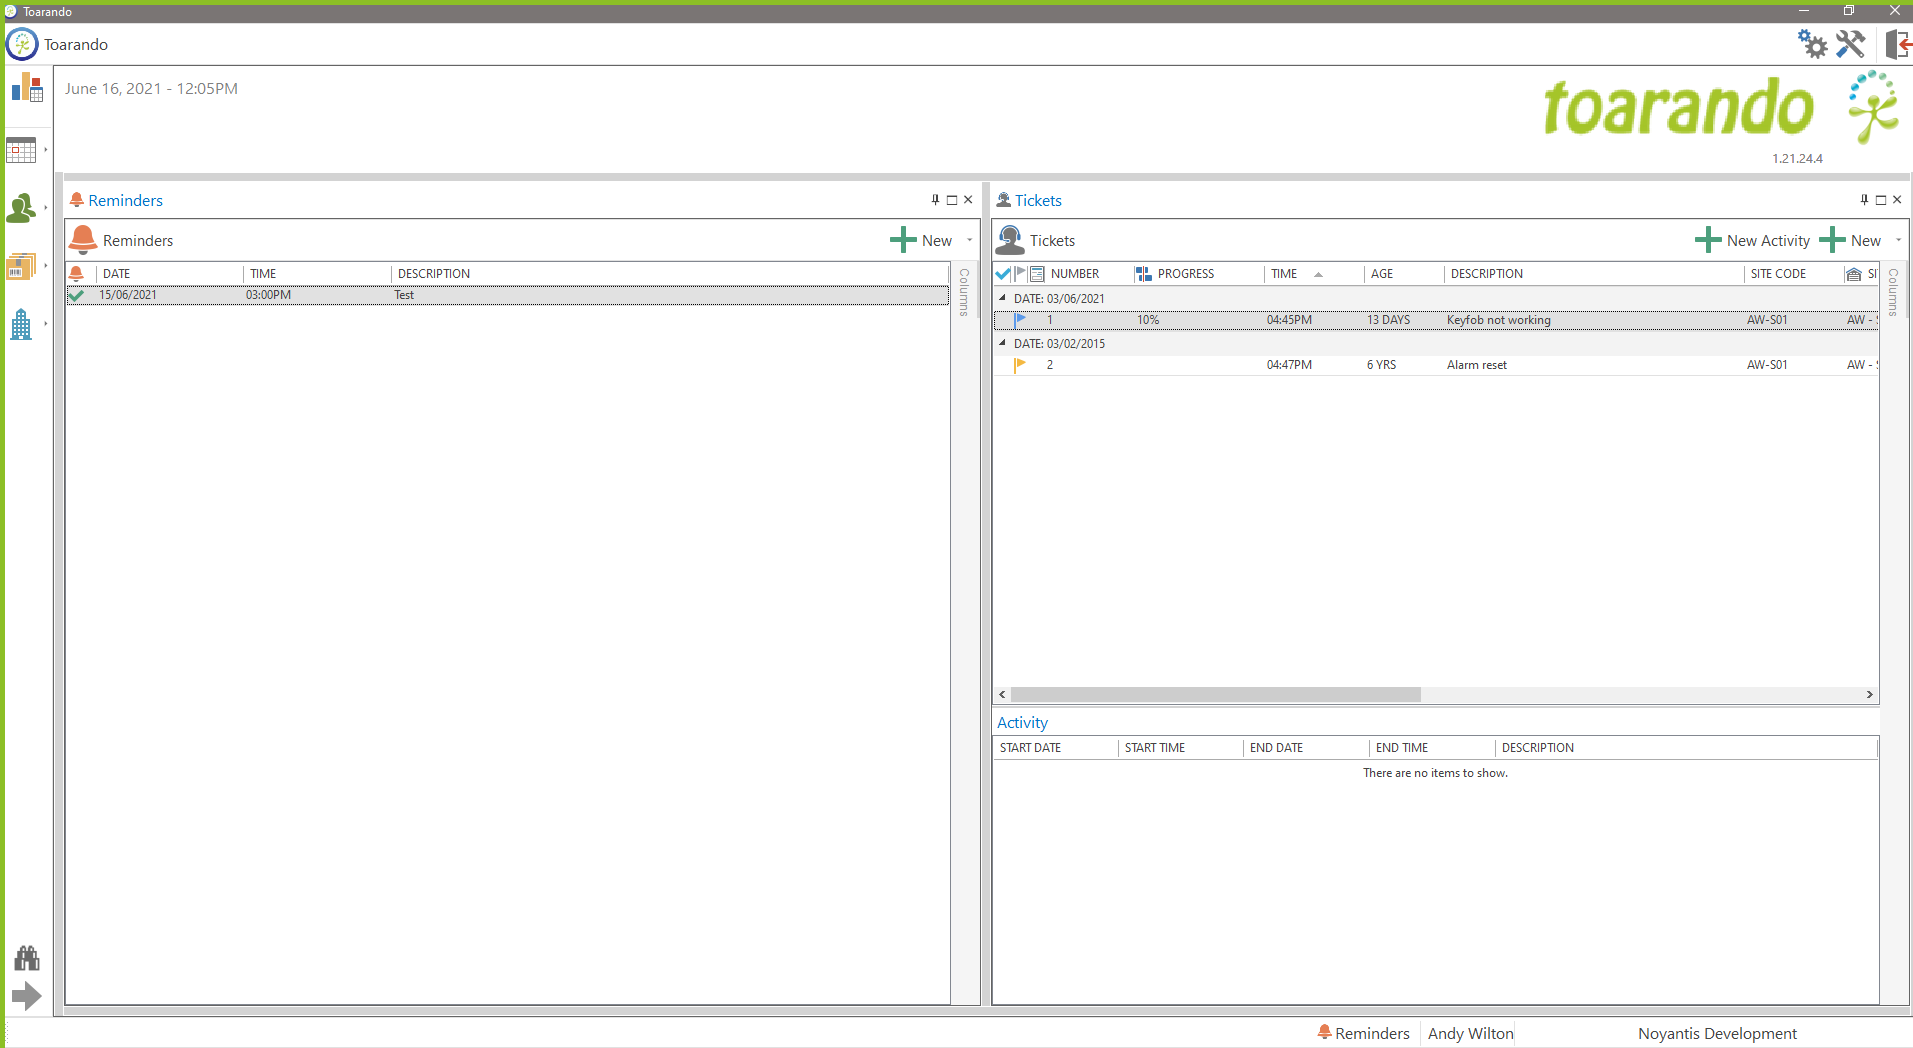Open dropdown arrow beside Reminders New button
This screenshot has height=1048, width=1913.
coord(969,240)
